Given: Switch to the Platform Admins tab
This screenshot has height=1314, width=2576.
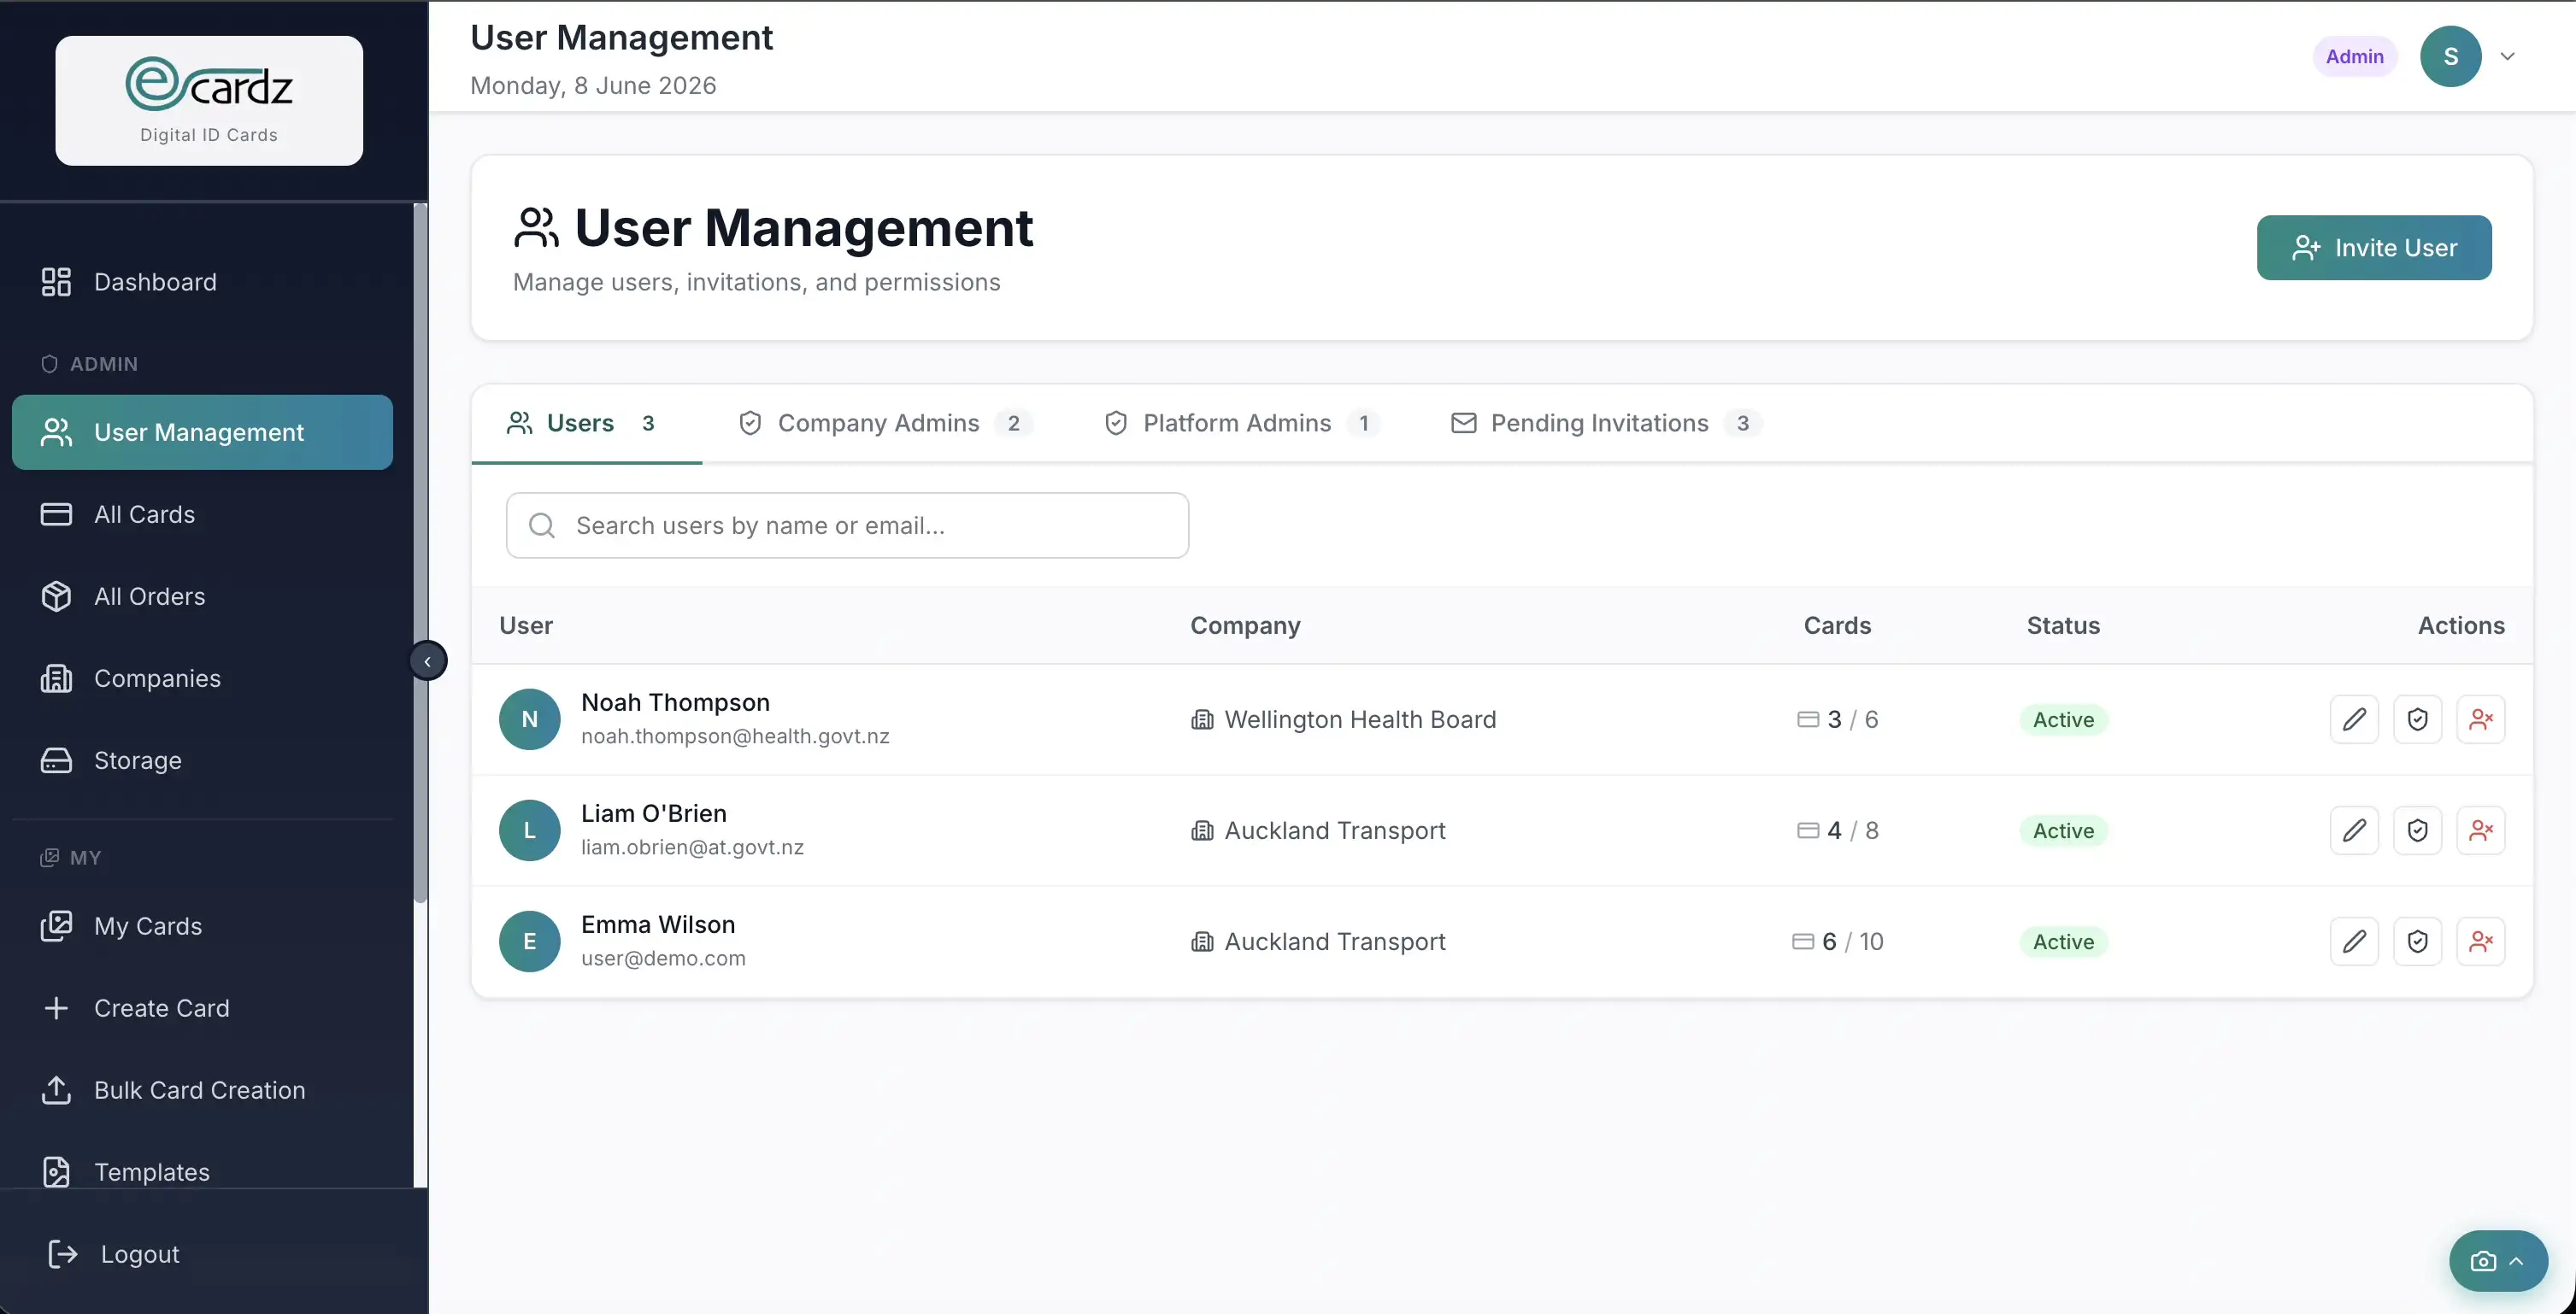Looking at the screenshot, I should 1242,423.
